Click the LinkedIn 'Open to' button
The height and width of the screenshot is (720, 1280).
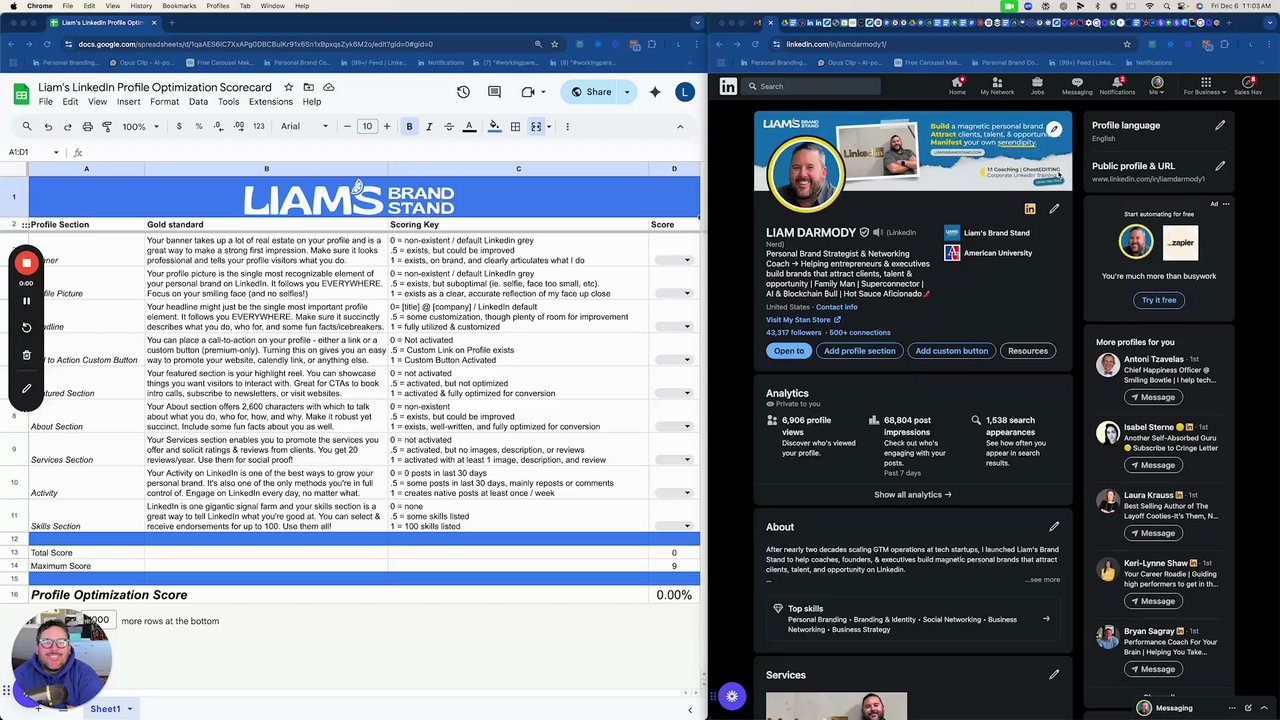pyautogui.click(x=788, y=351)
